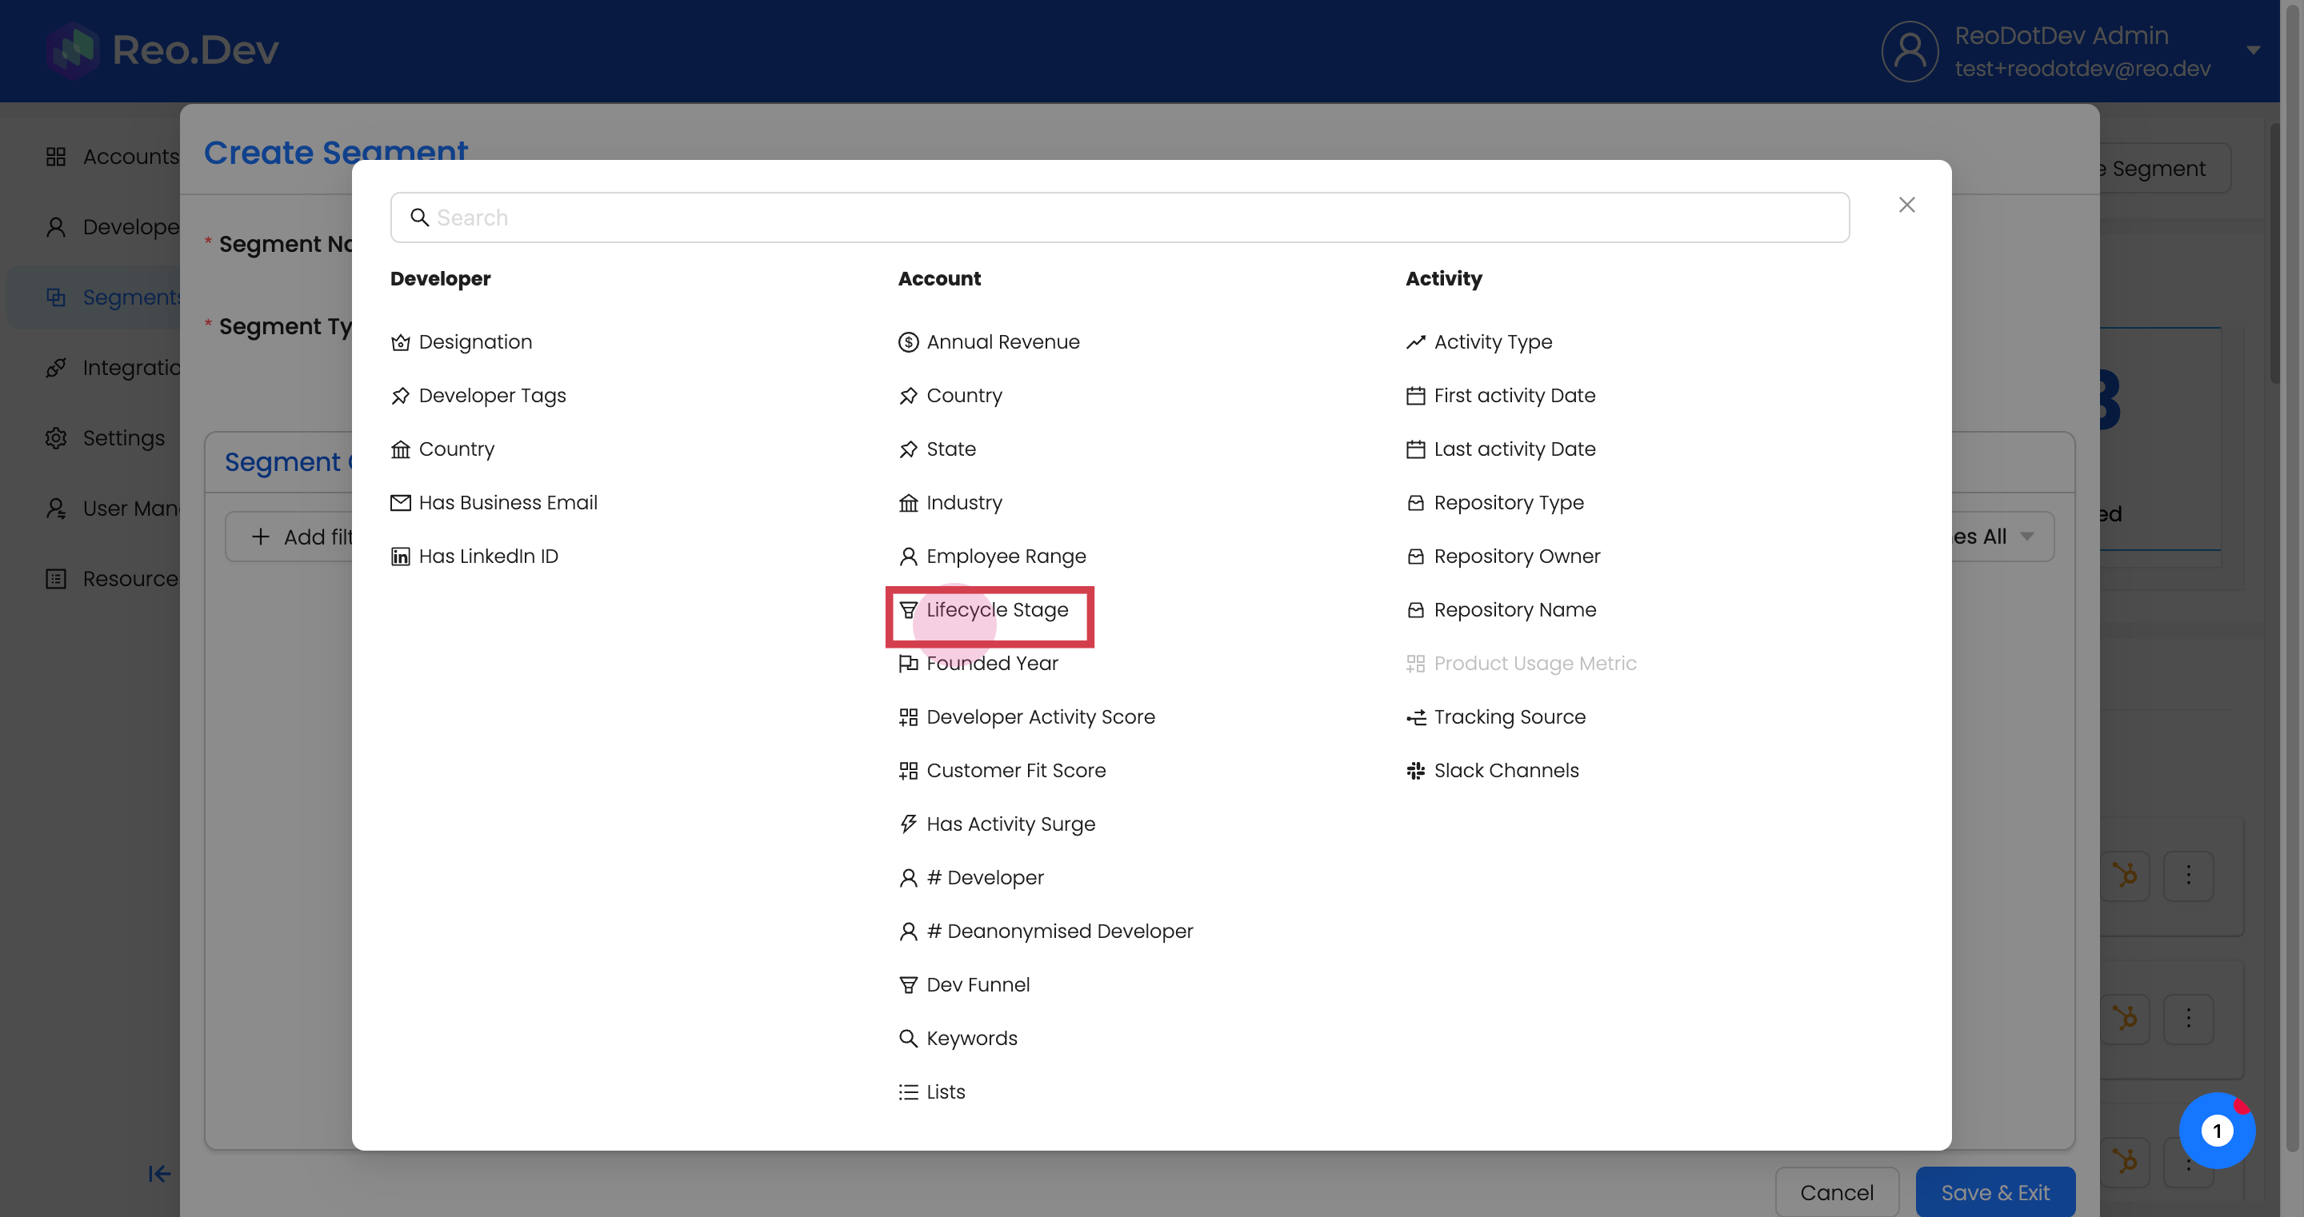Click the trend icon beside Activity Type
This screenshot has height=1217, width=2304.
pyautogui.click(x=1415, y=343)
